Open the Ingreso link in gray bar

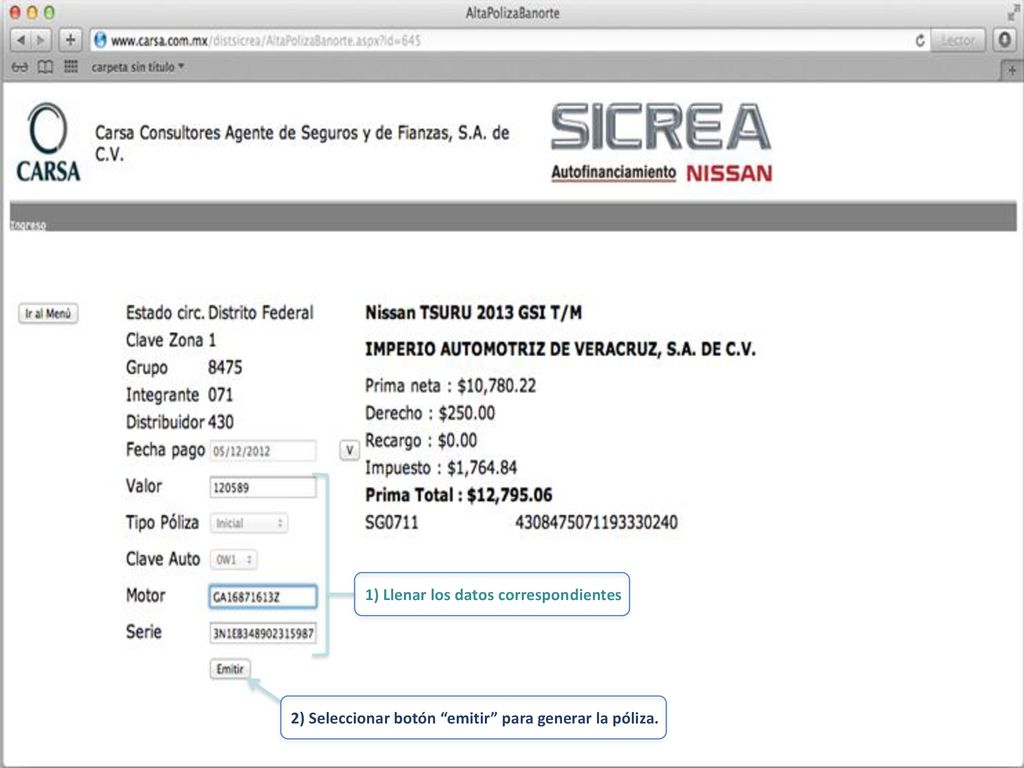click(27, 225)
